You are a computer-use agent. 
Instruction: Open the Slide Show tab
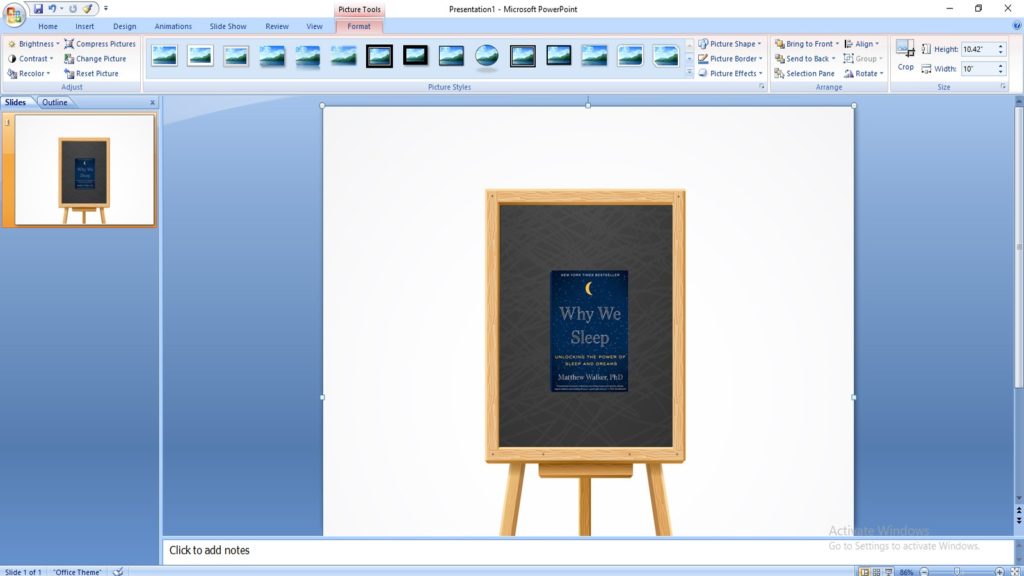(228, 26)
